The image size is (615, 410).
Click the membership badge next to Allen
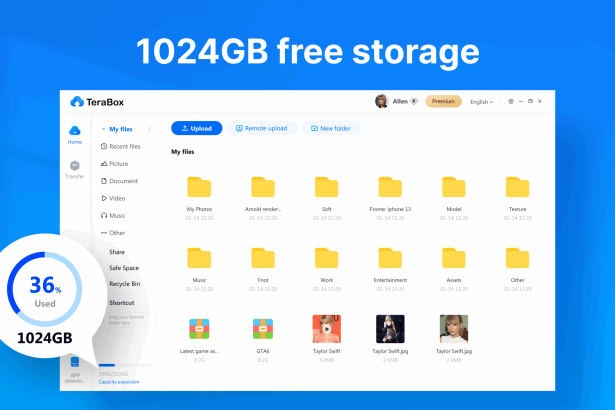click(x=414, y=101)
